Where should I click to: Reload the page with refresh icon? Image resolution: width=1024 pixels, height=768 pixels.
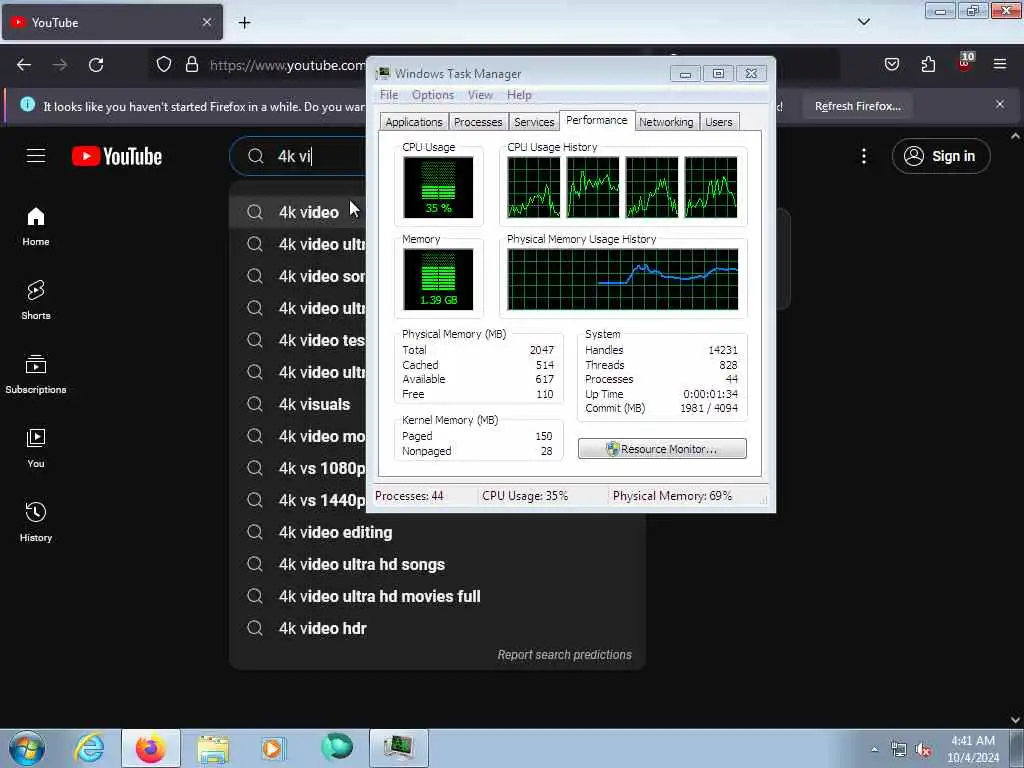[96, 65]
